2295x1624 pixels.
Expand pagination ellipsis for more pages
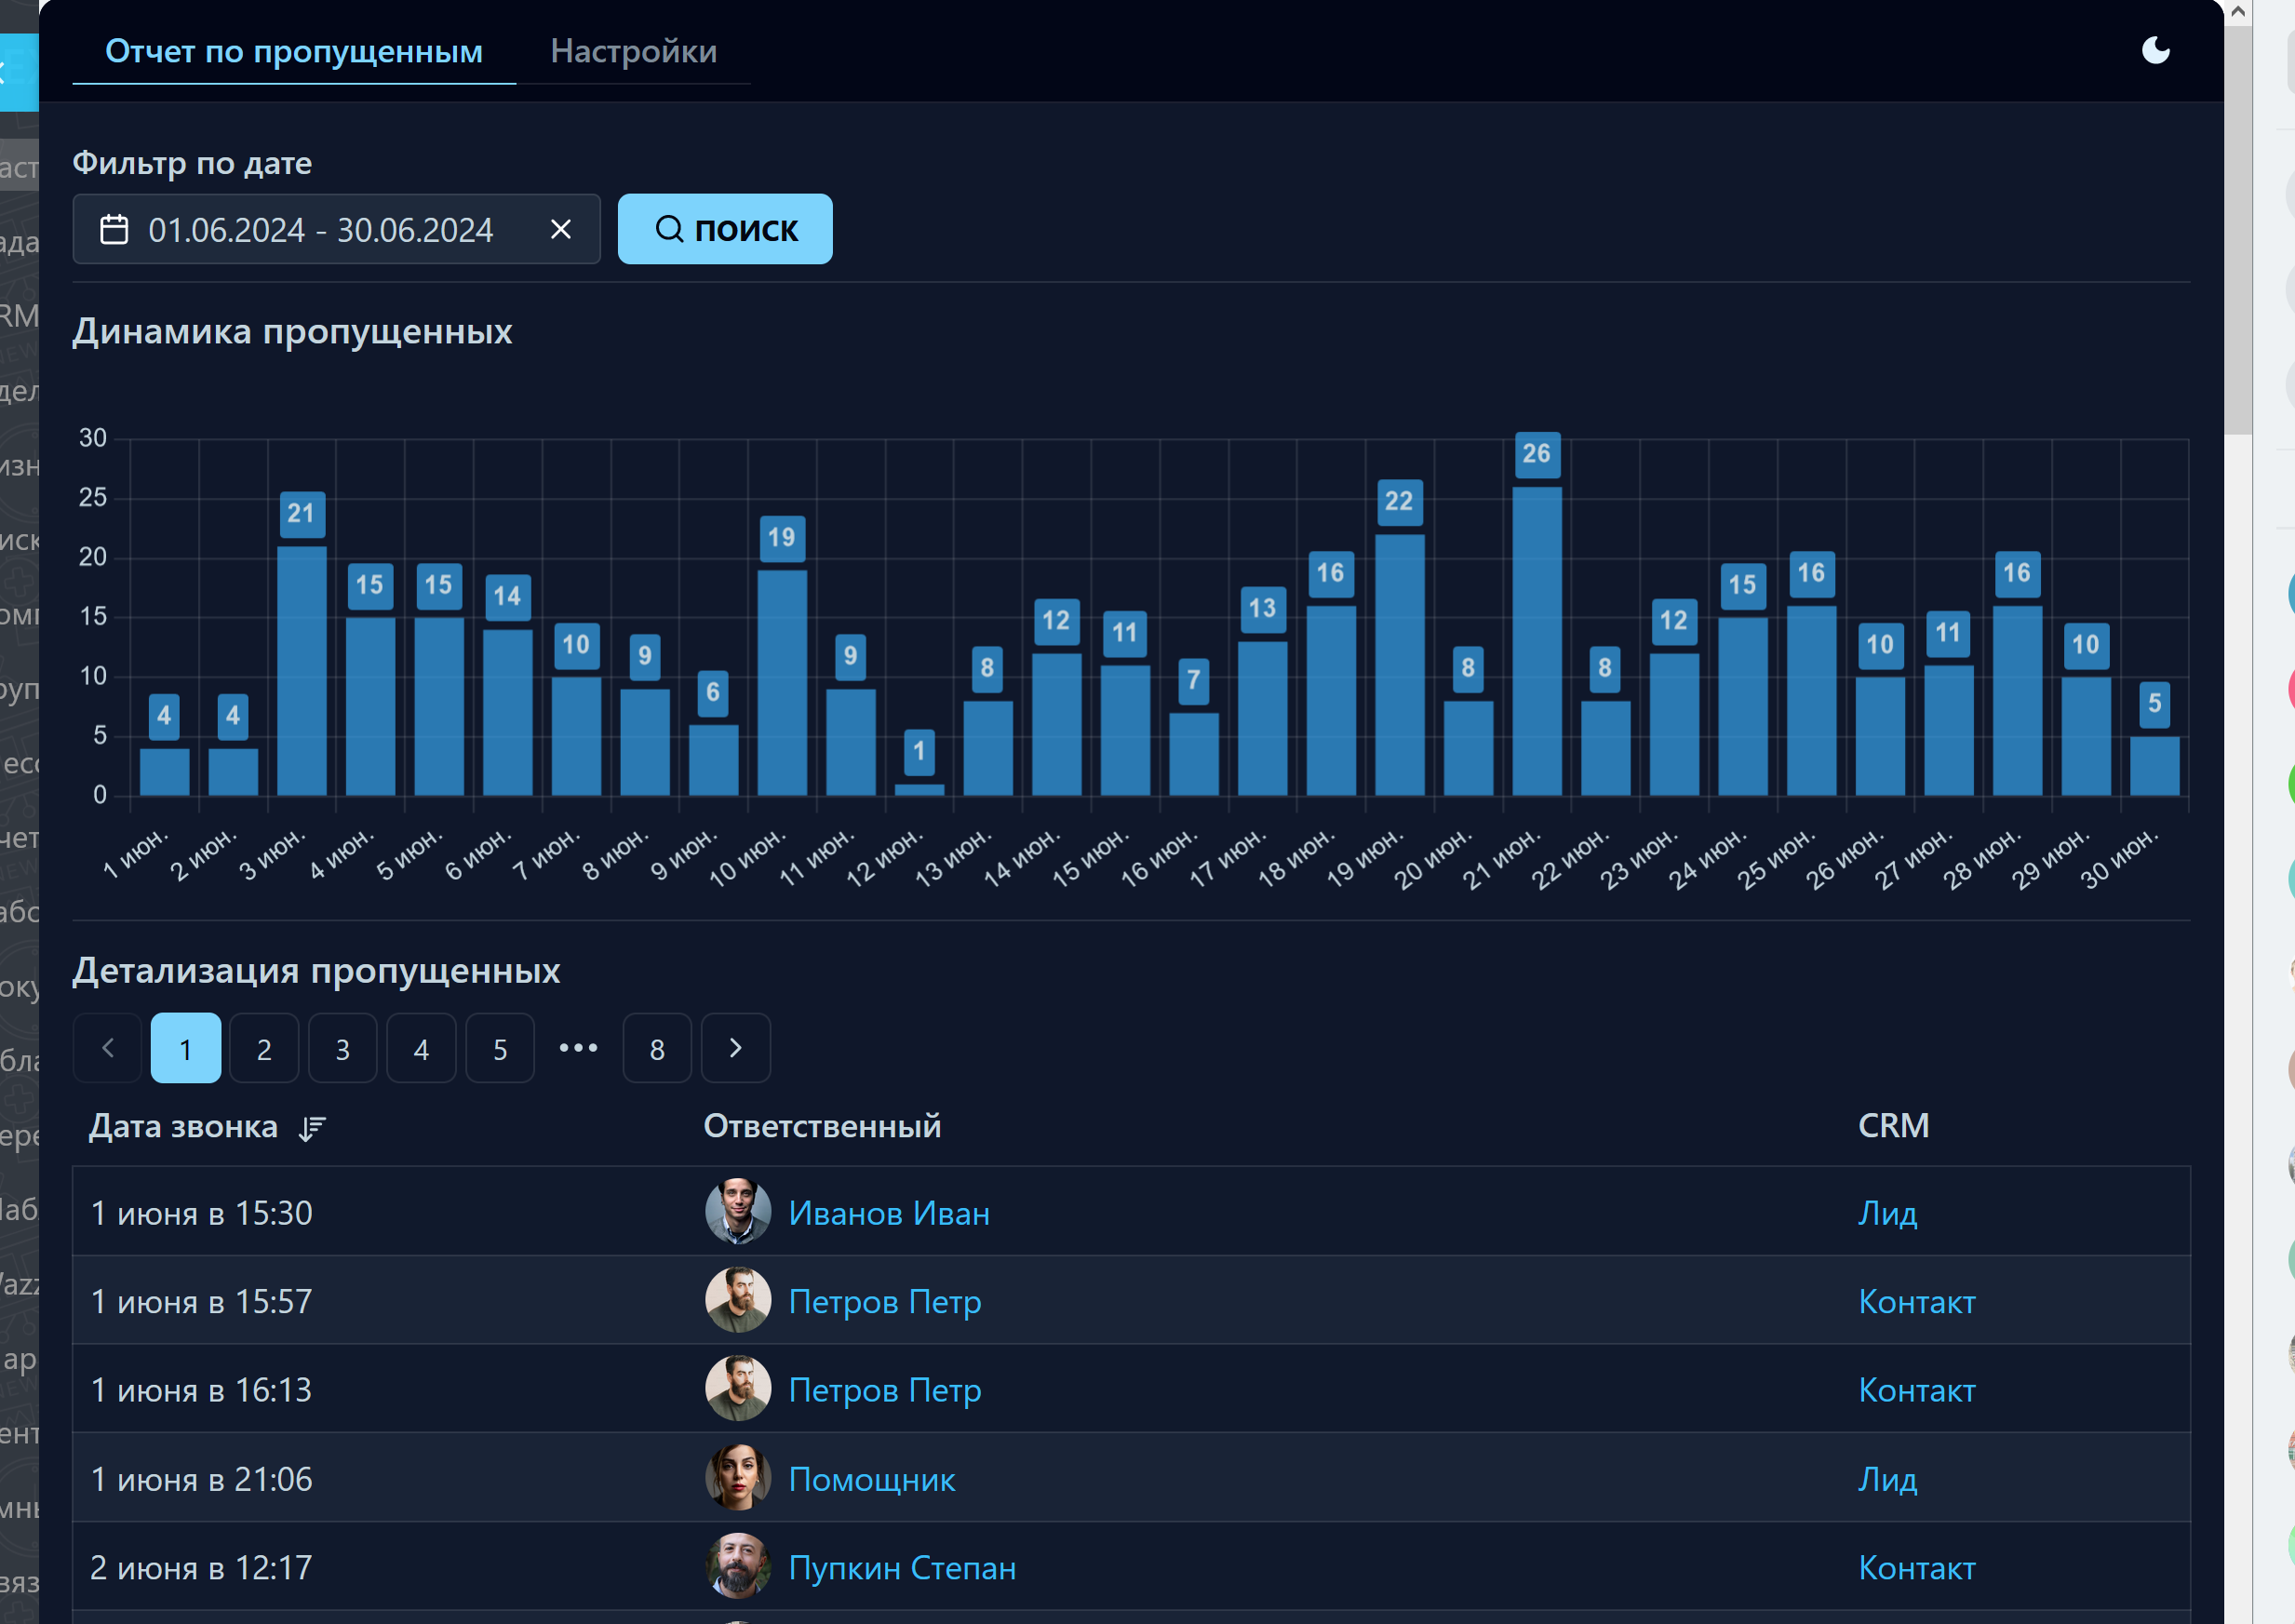coord(578,1048)
